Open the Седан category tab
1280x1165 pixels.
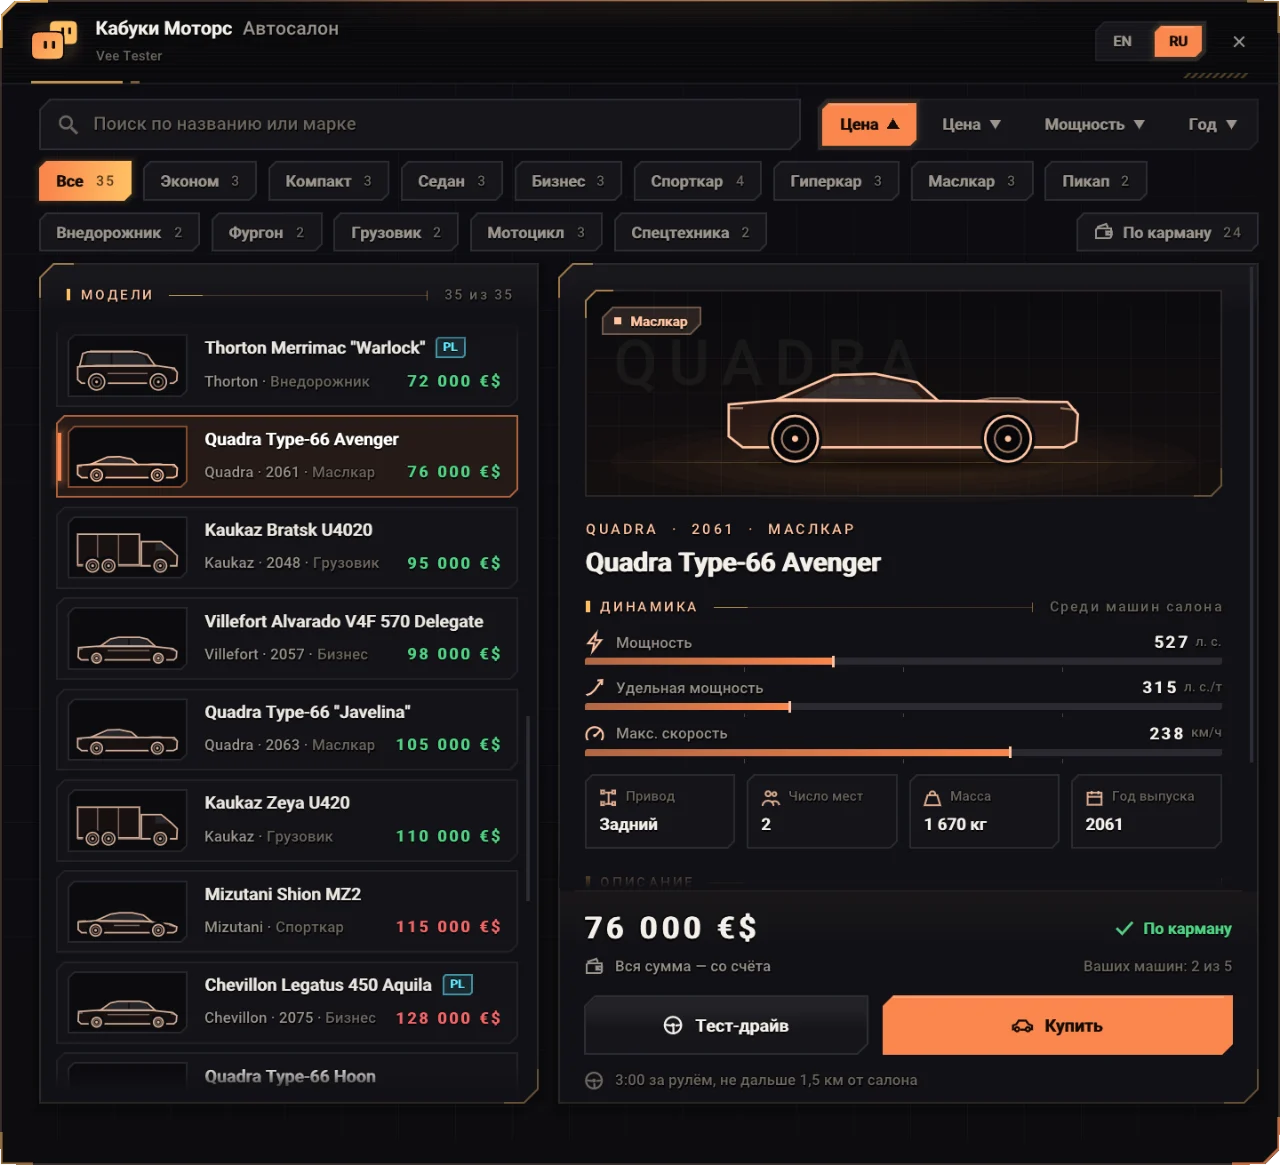click(x=451, y=181)
